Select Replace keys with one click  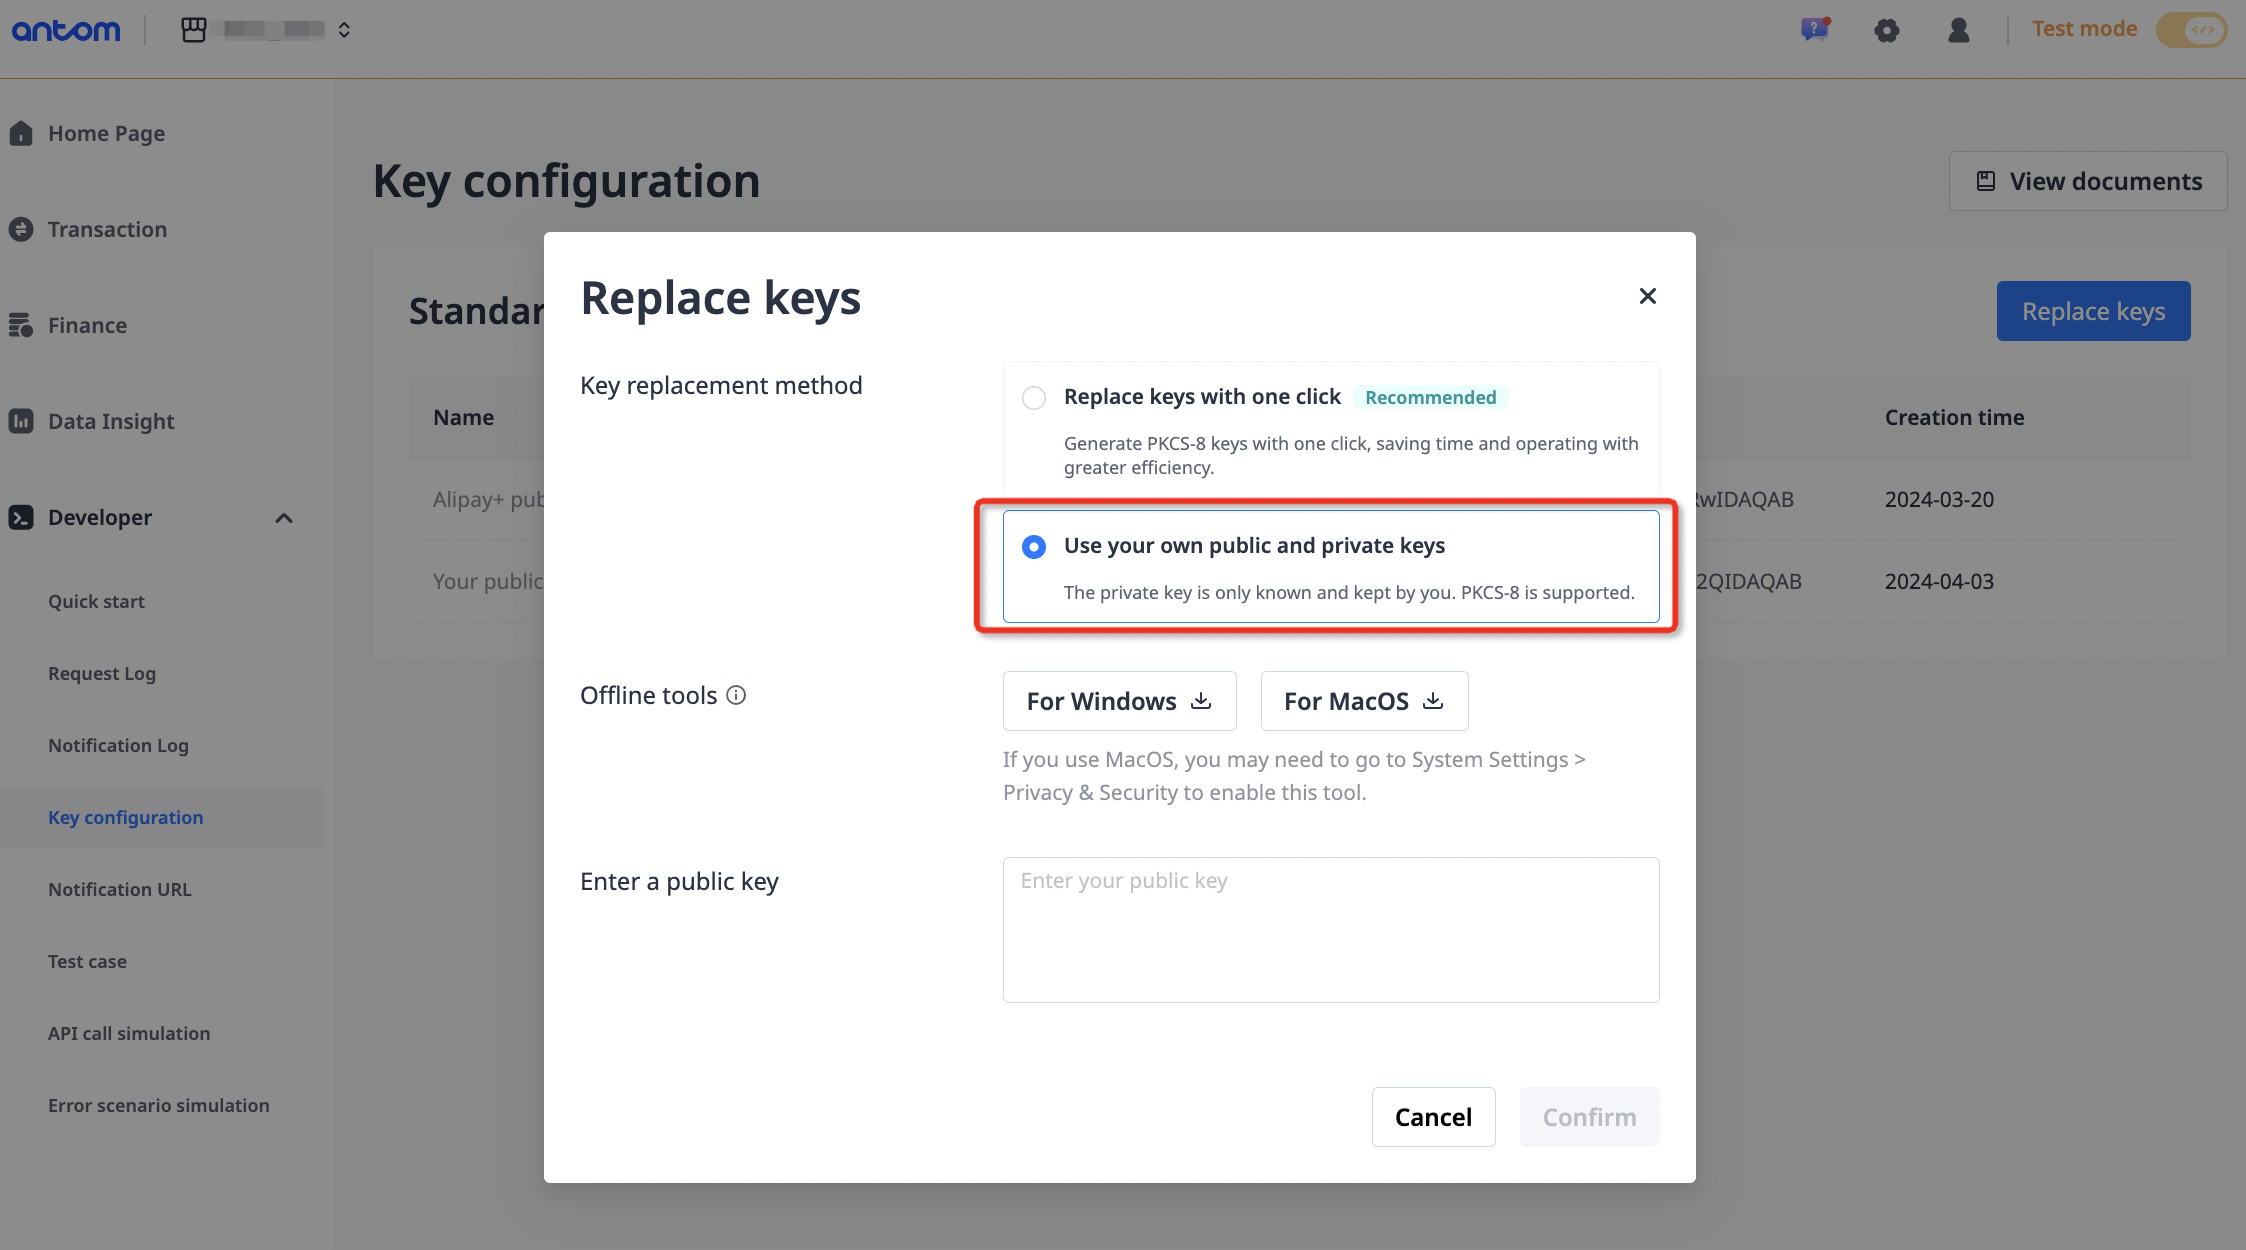(1034, 398)
